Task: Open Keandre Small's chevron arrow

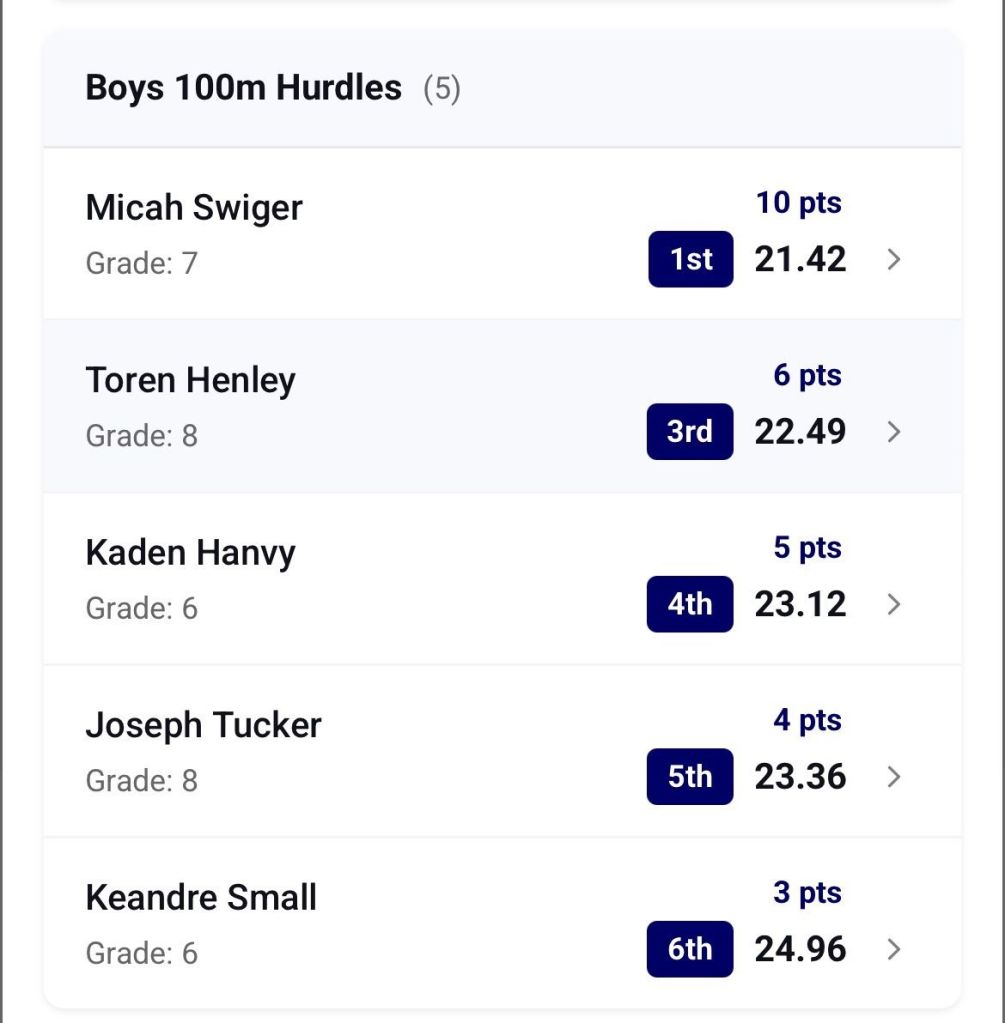Action: (894, 949)
